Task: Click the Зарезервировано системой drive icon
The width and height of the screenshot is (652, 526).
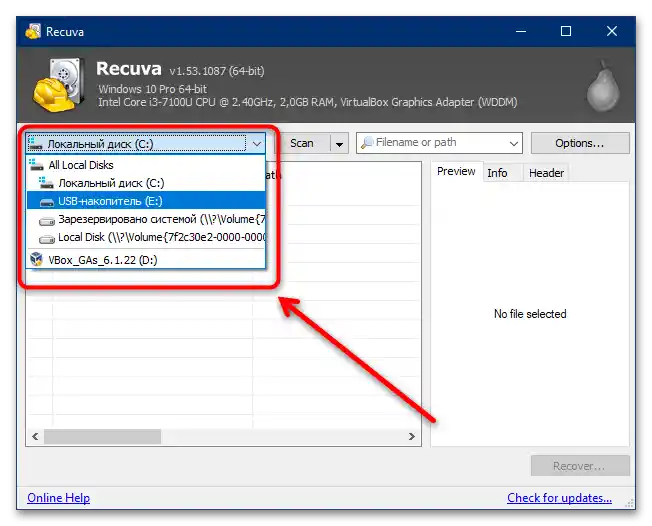Action: pos(47,221)
